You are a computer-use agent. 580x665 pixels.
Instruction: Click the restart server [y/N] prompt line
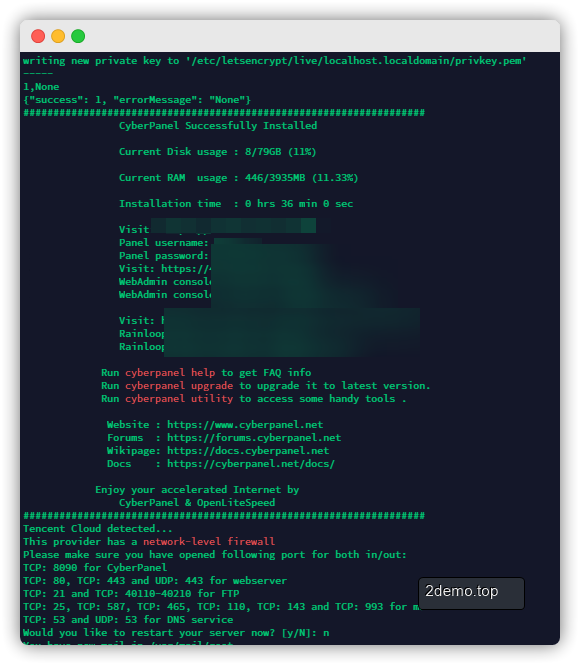[x=176, y=633]
